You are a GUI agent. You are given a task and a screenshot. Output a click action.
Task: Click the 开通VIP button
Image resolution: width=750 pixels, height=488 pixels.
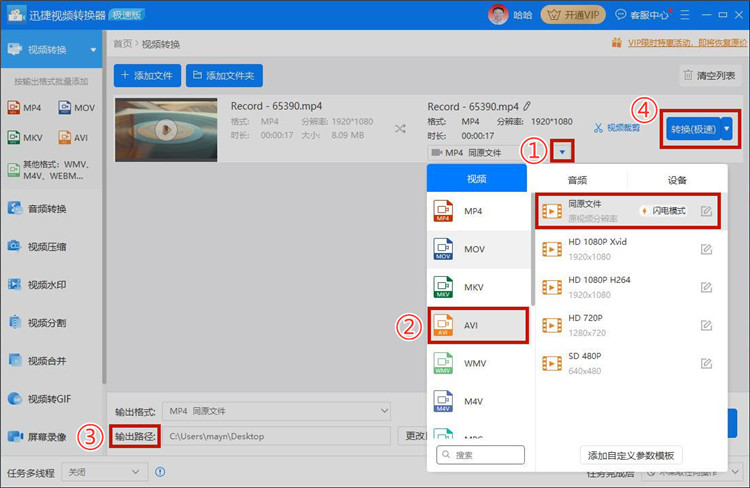pyautogui.click(x=573, y=15)
